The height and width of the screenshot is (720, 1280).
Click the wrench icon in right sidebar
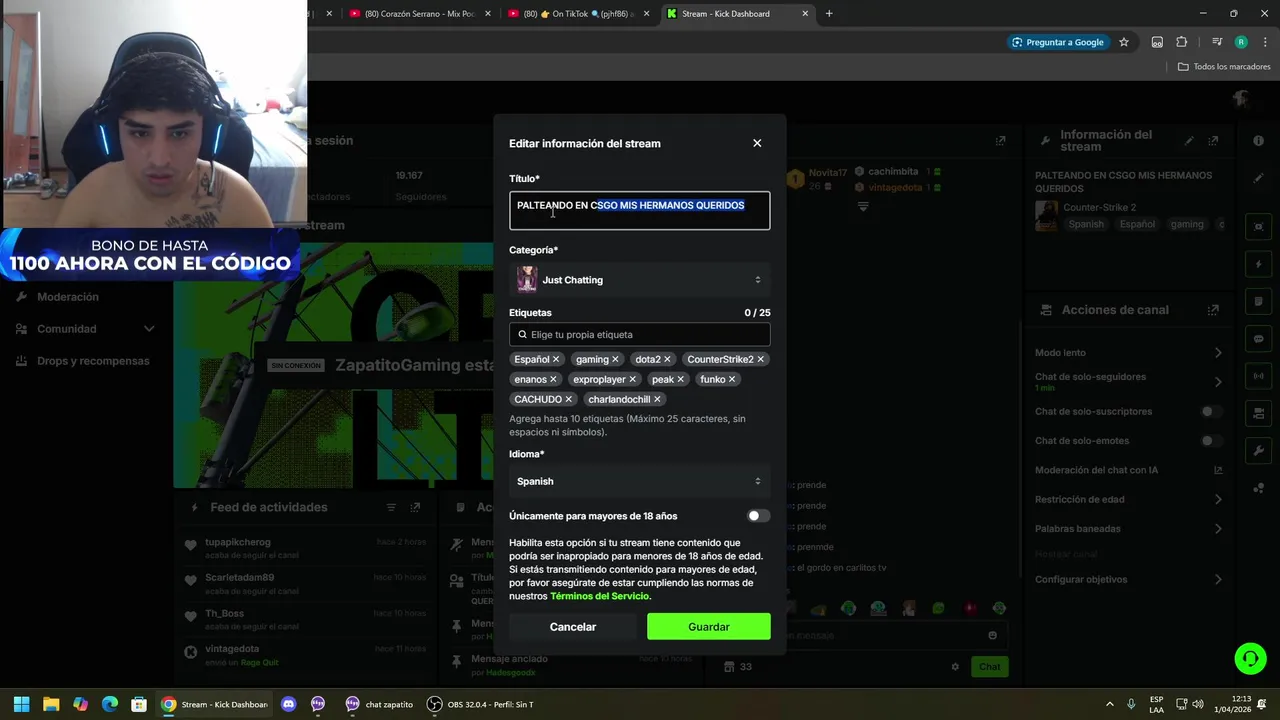point(1259,451)
